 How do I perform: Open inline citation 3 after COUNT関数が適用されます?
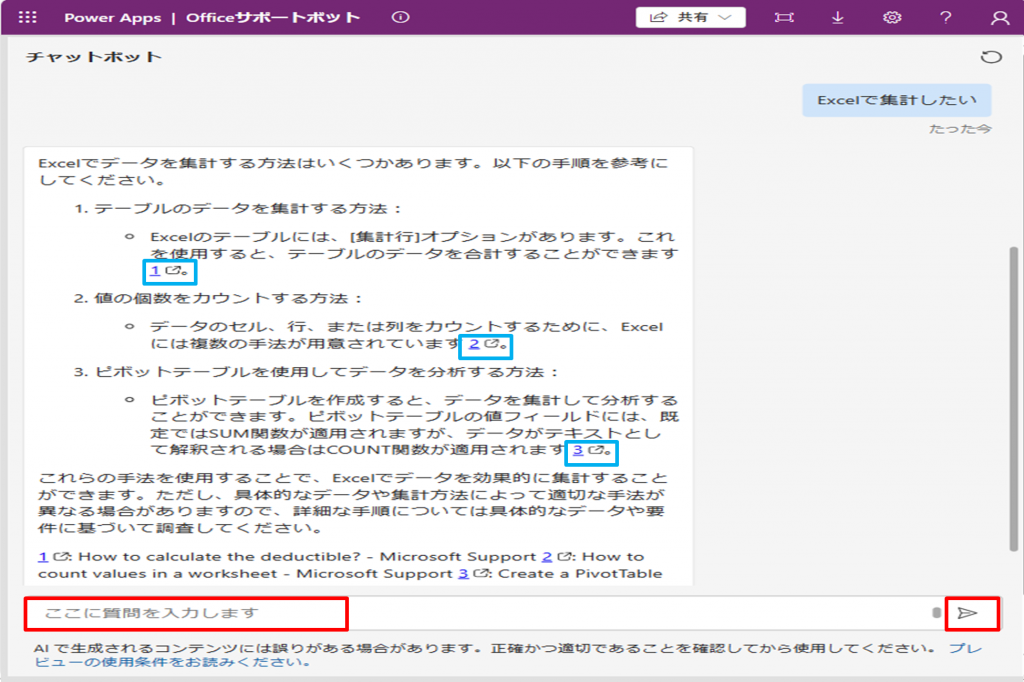(578, 449)
